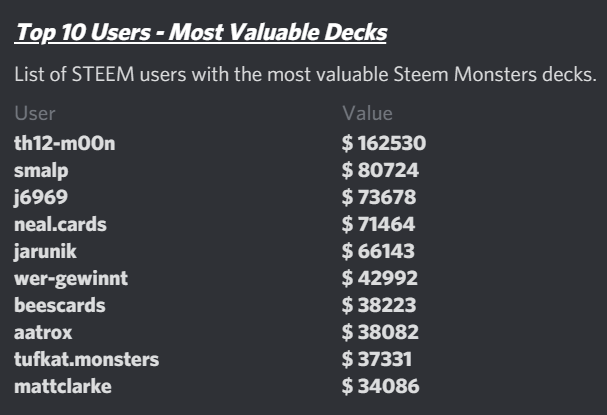Screen dimensions: 607x415
Task: Click the beescards entry
Action: [60, 305]
